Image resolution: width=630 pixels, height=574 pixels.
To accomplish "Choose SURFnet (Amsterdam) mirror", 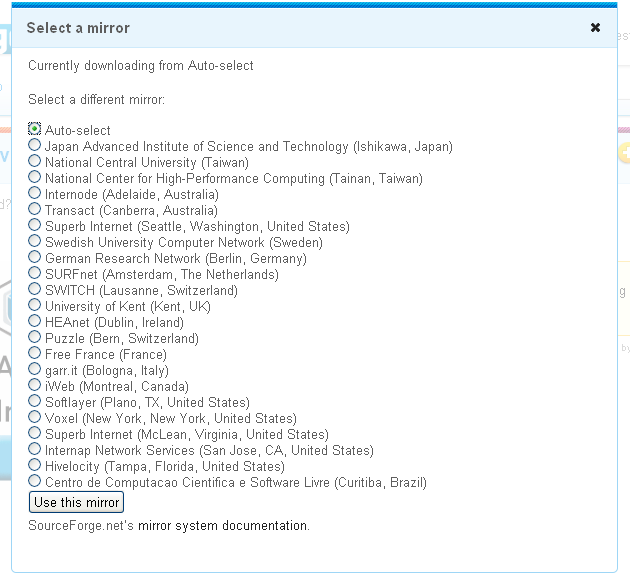I will click(x=35, y=274).
